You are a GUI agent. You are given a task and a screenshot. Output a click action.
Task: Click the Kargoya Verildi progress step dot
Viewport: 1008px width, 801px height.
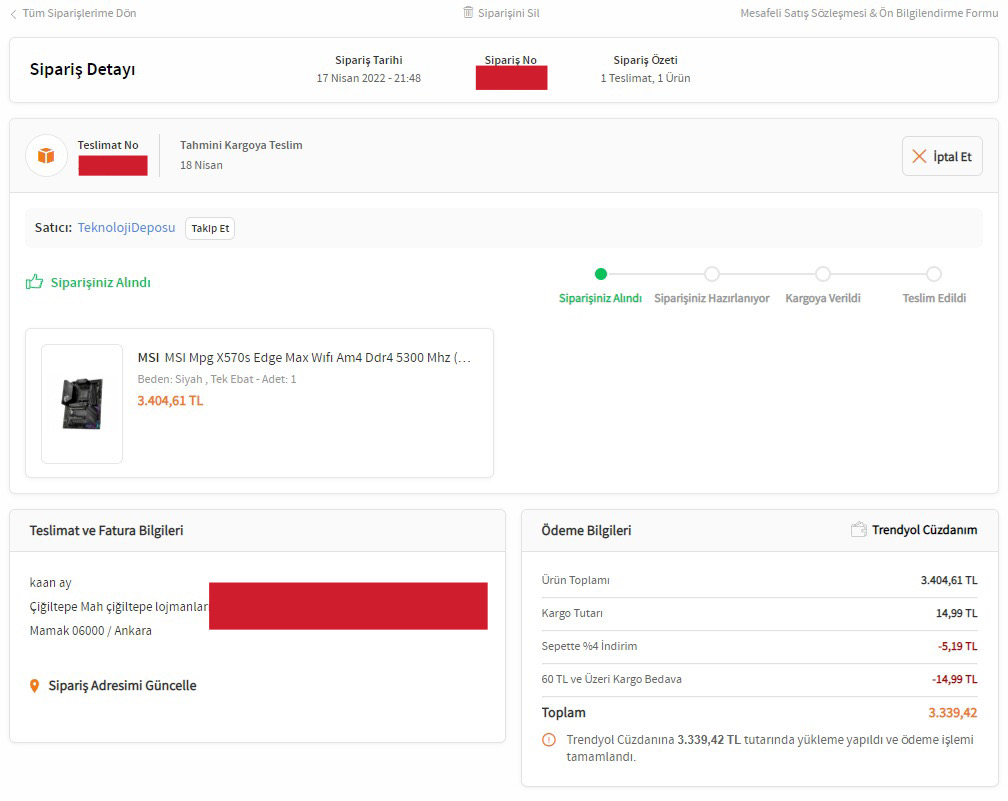tap(823, 274)
